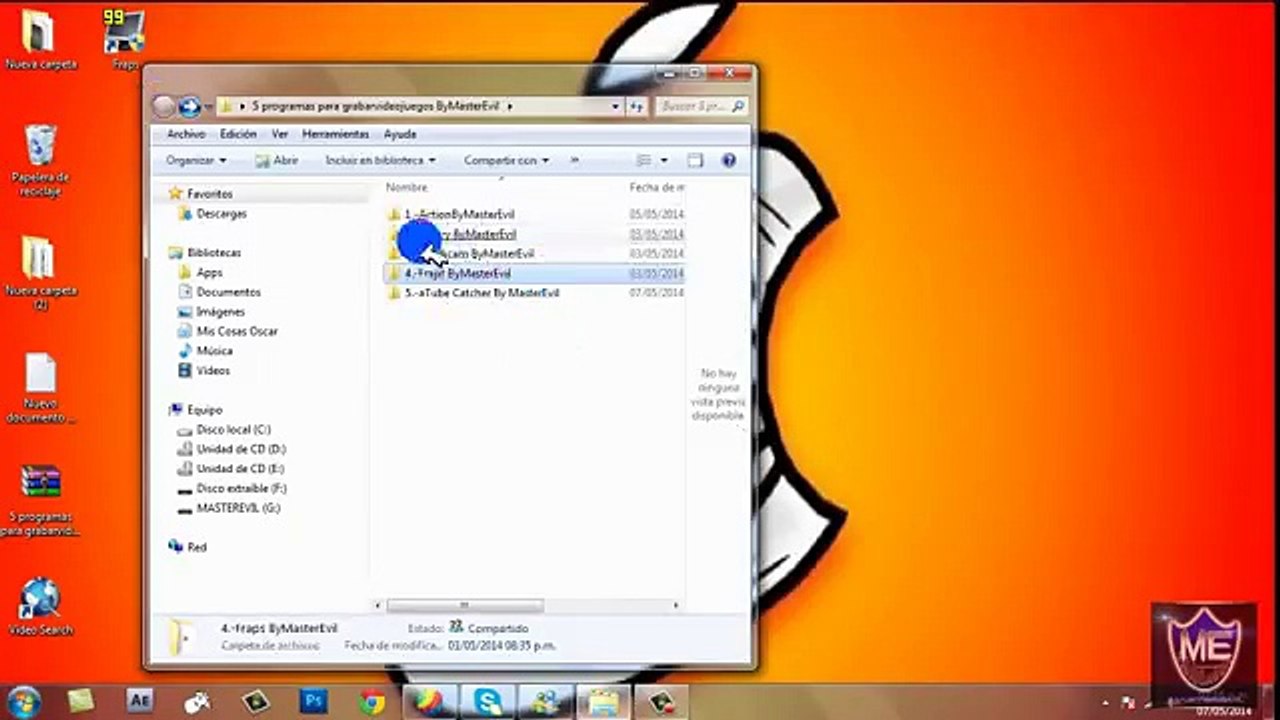Open the Ver menu

tap(280, 134)
